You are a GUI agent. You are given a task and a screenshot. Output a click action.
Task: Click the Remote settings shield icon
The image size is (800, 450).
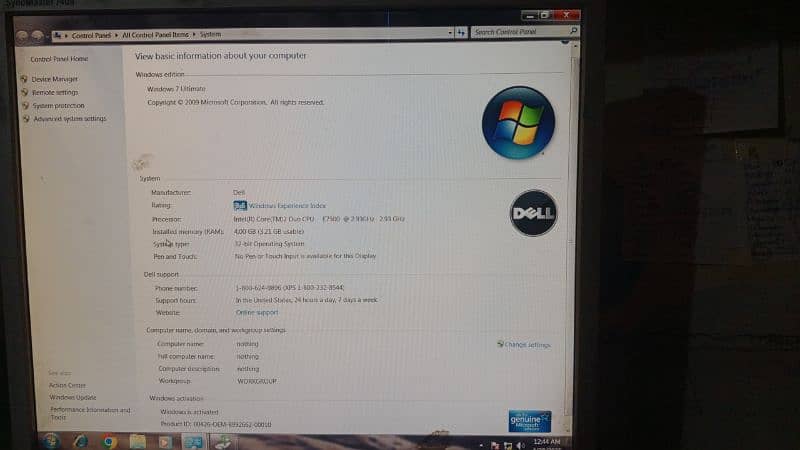click(x=24, y=92)
